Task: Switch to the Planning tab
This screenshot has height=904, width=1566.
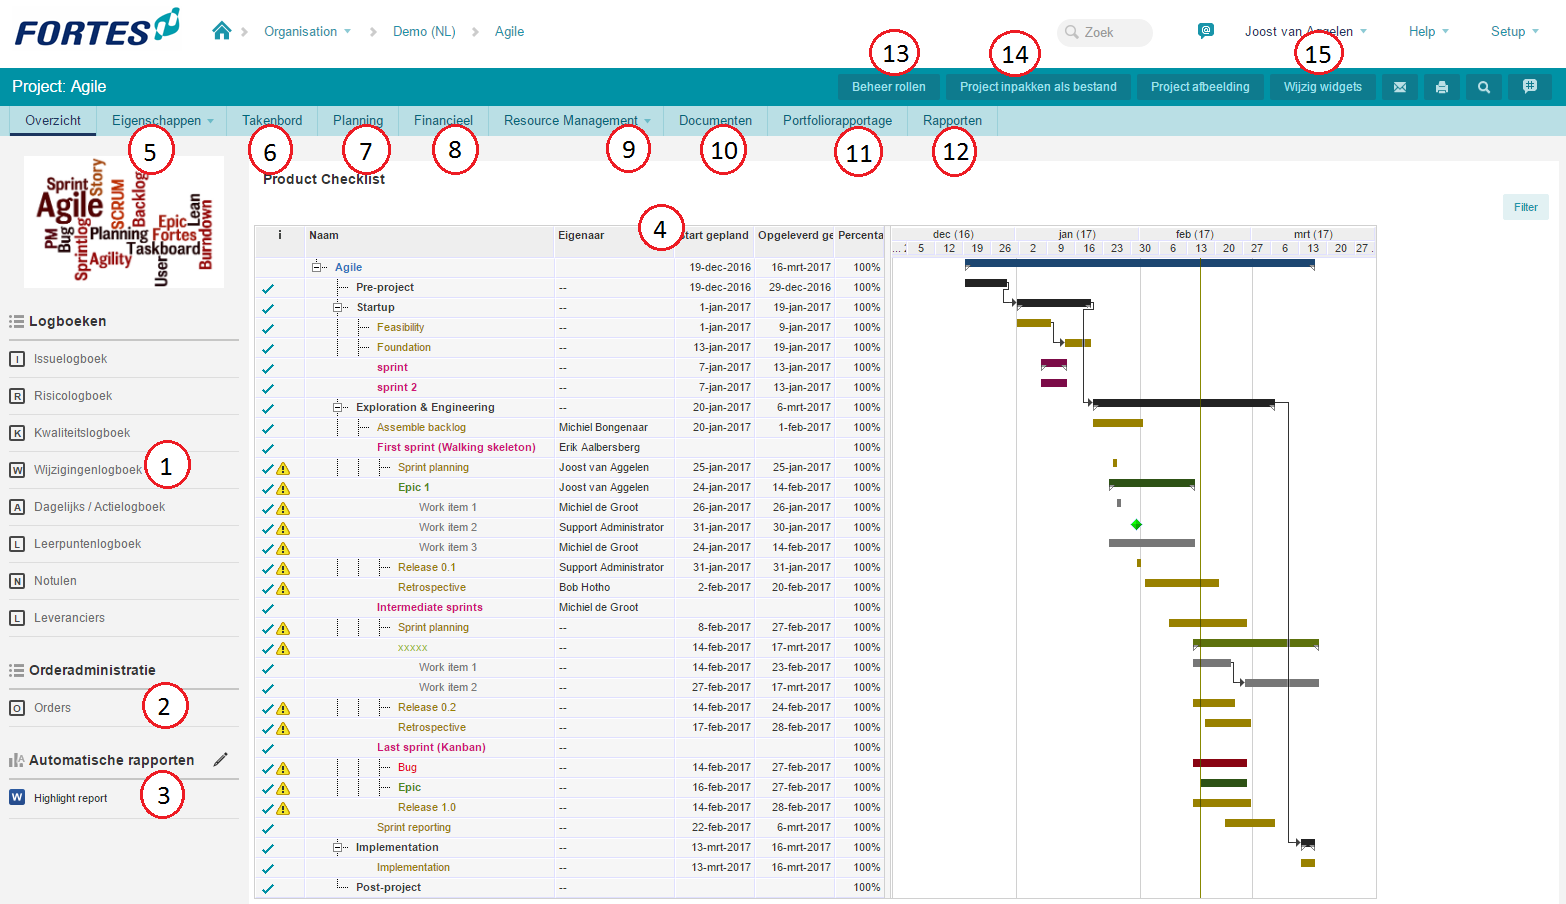Action: click(x=358, y=120)
